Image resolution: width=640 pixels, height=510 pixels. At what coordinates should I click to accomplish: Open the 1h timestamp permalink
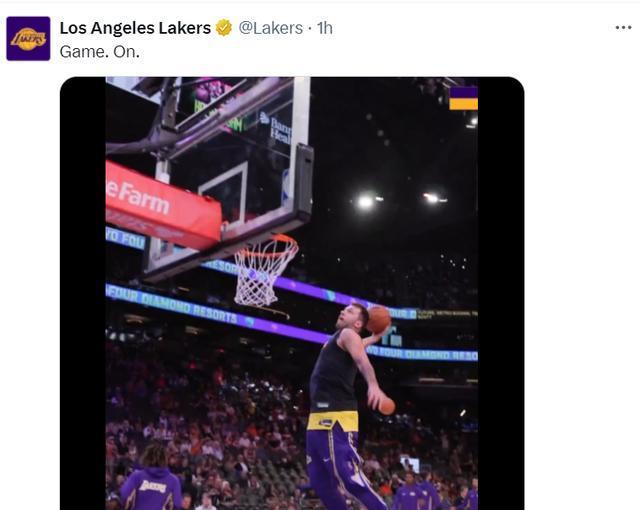pyautogui.click(x=325, y=28)
